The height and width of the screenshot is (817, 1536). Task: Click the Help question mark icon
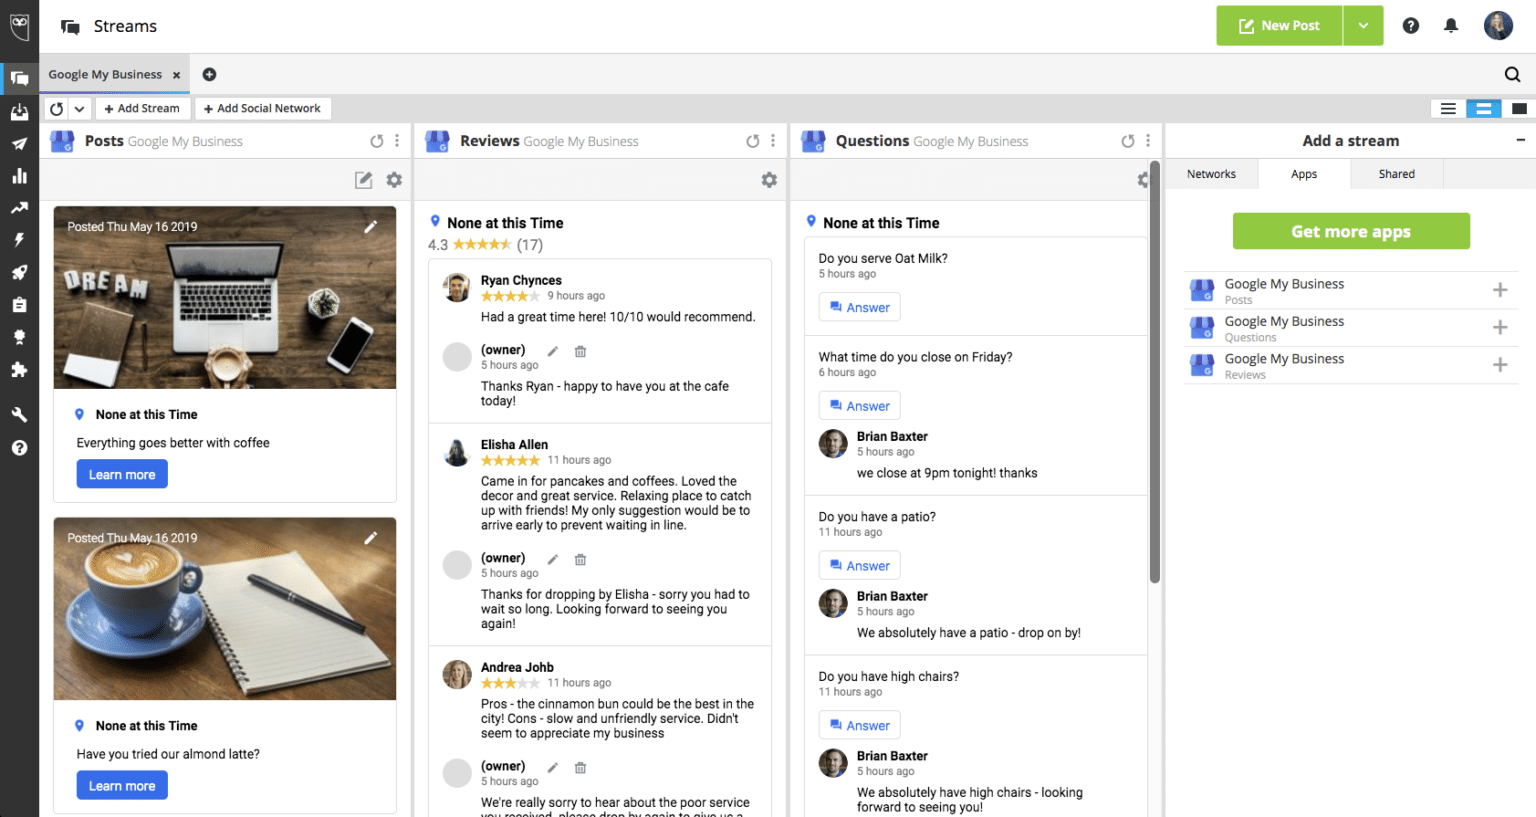tap(1411, 25)
